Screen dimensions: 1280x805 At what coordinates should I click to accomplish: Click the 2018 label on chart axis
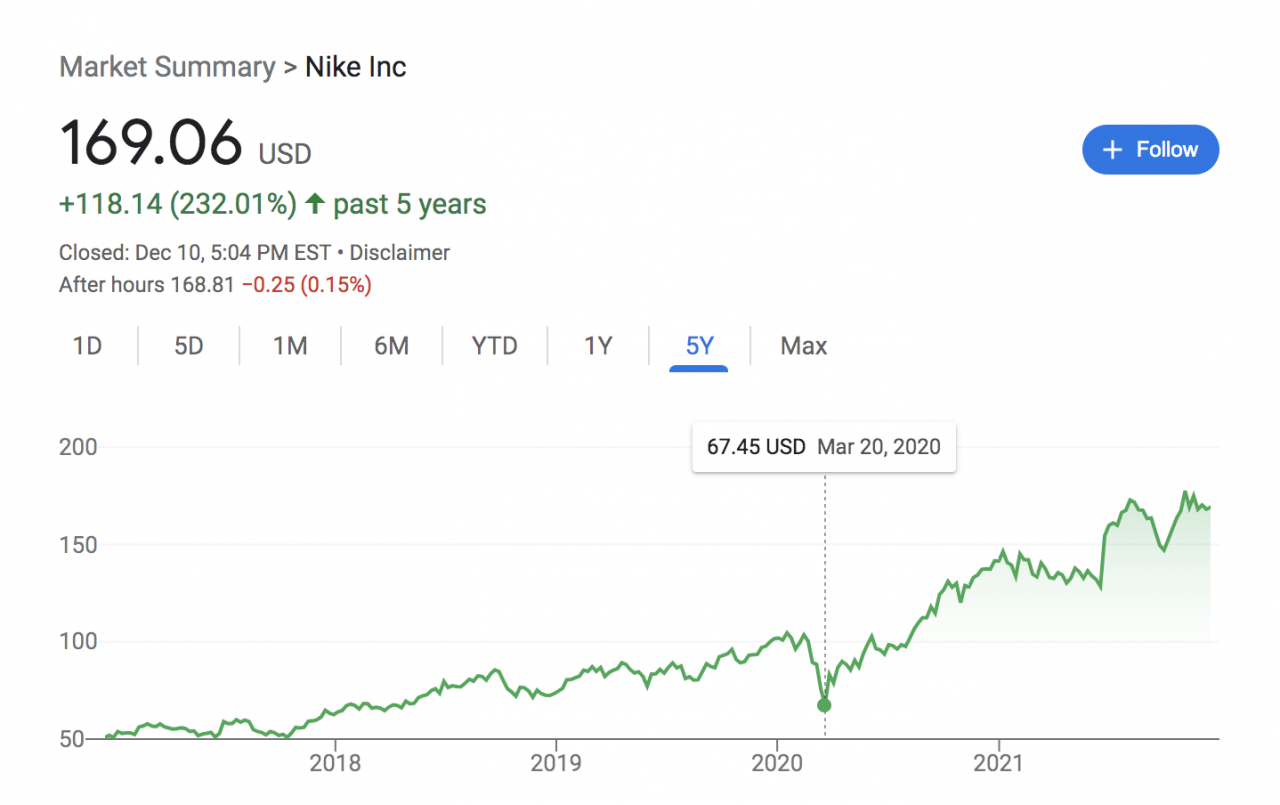(x=335, y=765)
